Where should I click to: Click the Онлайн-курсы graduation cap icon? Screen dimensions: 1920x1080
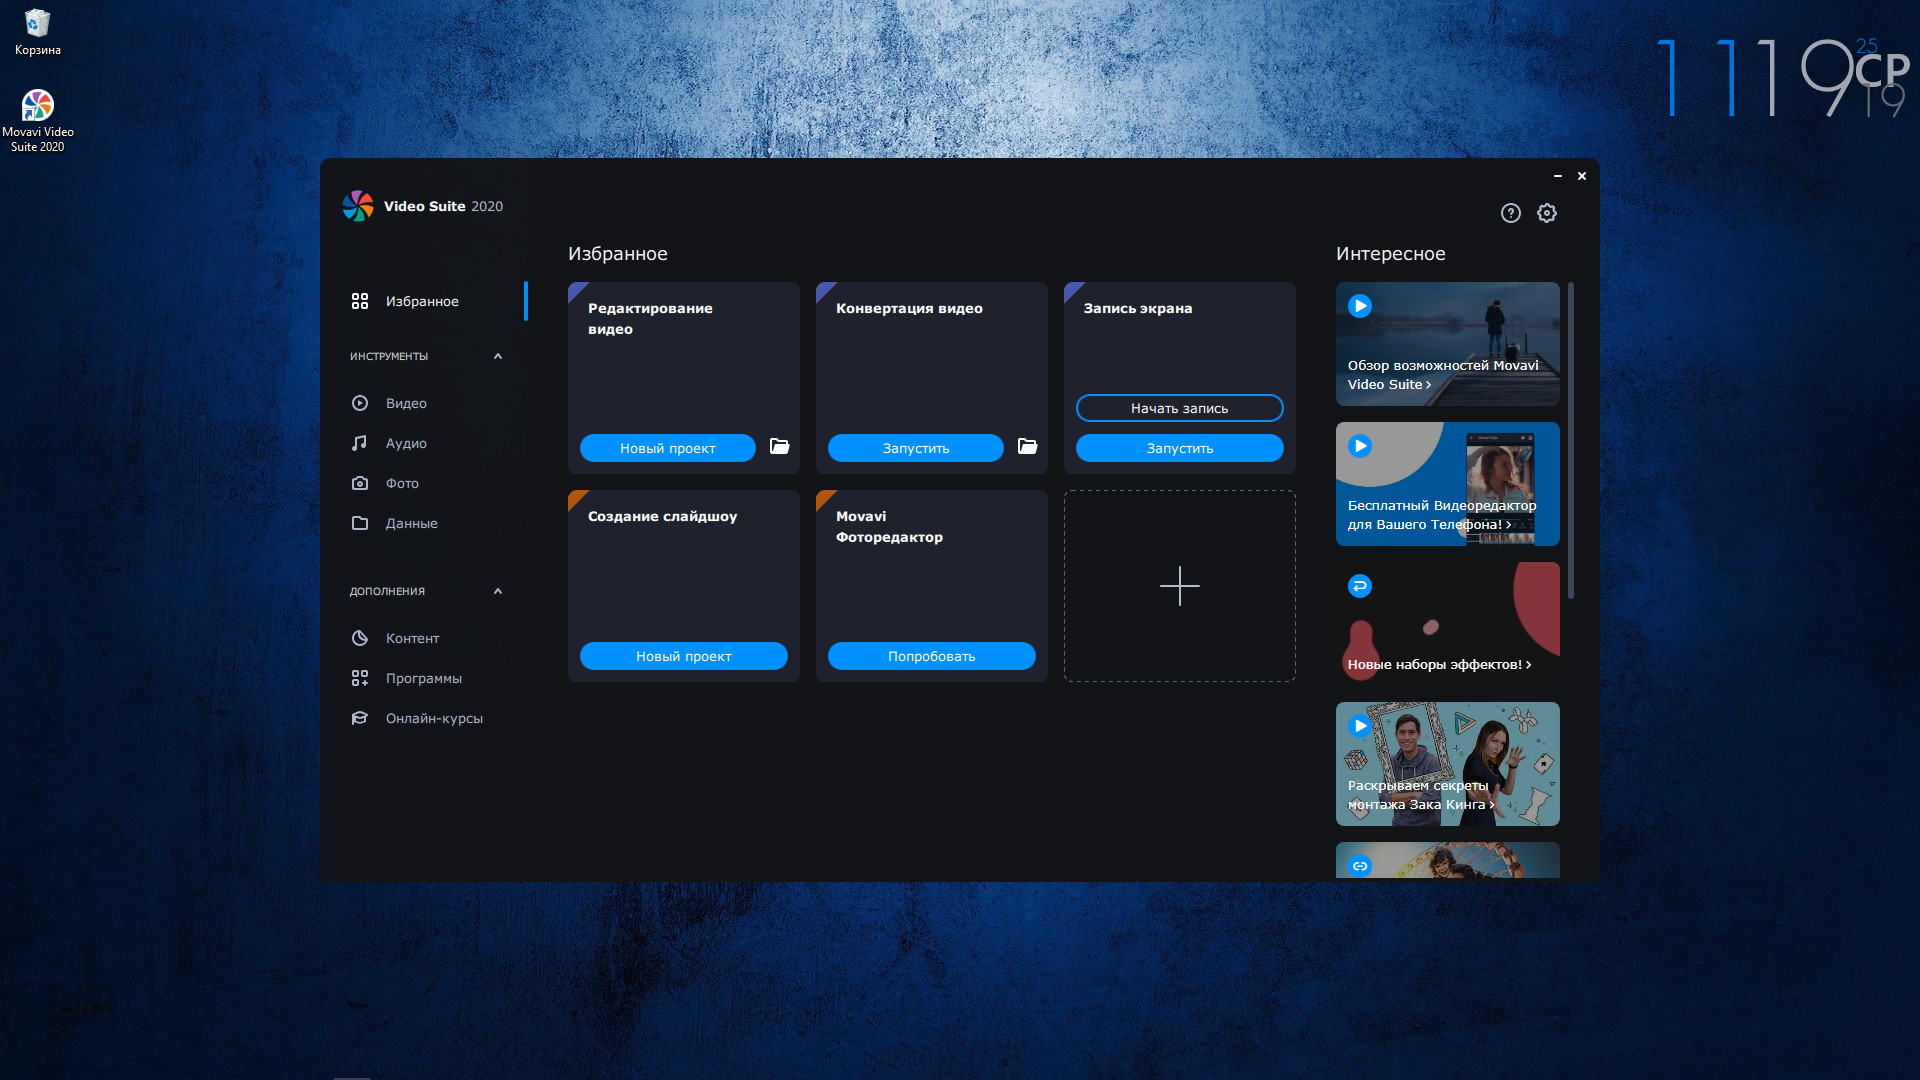point(360,718)
